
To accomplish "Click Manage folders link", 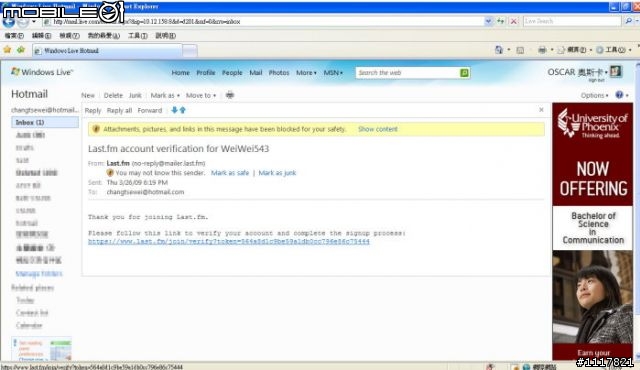I will point(39,273).
